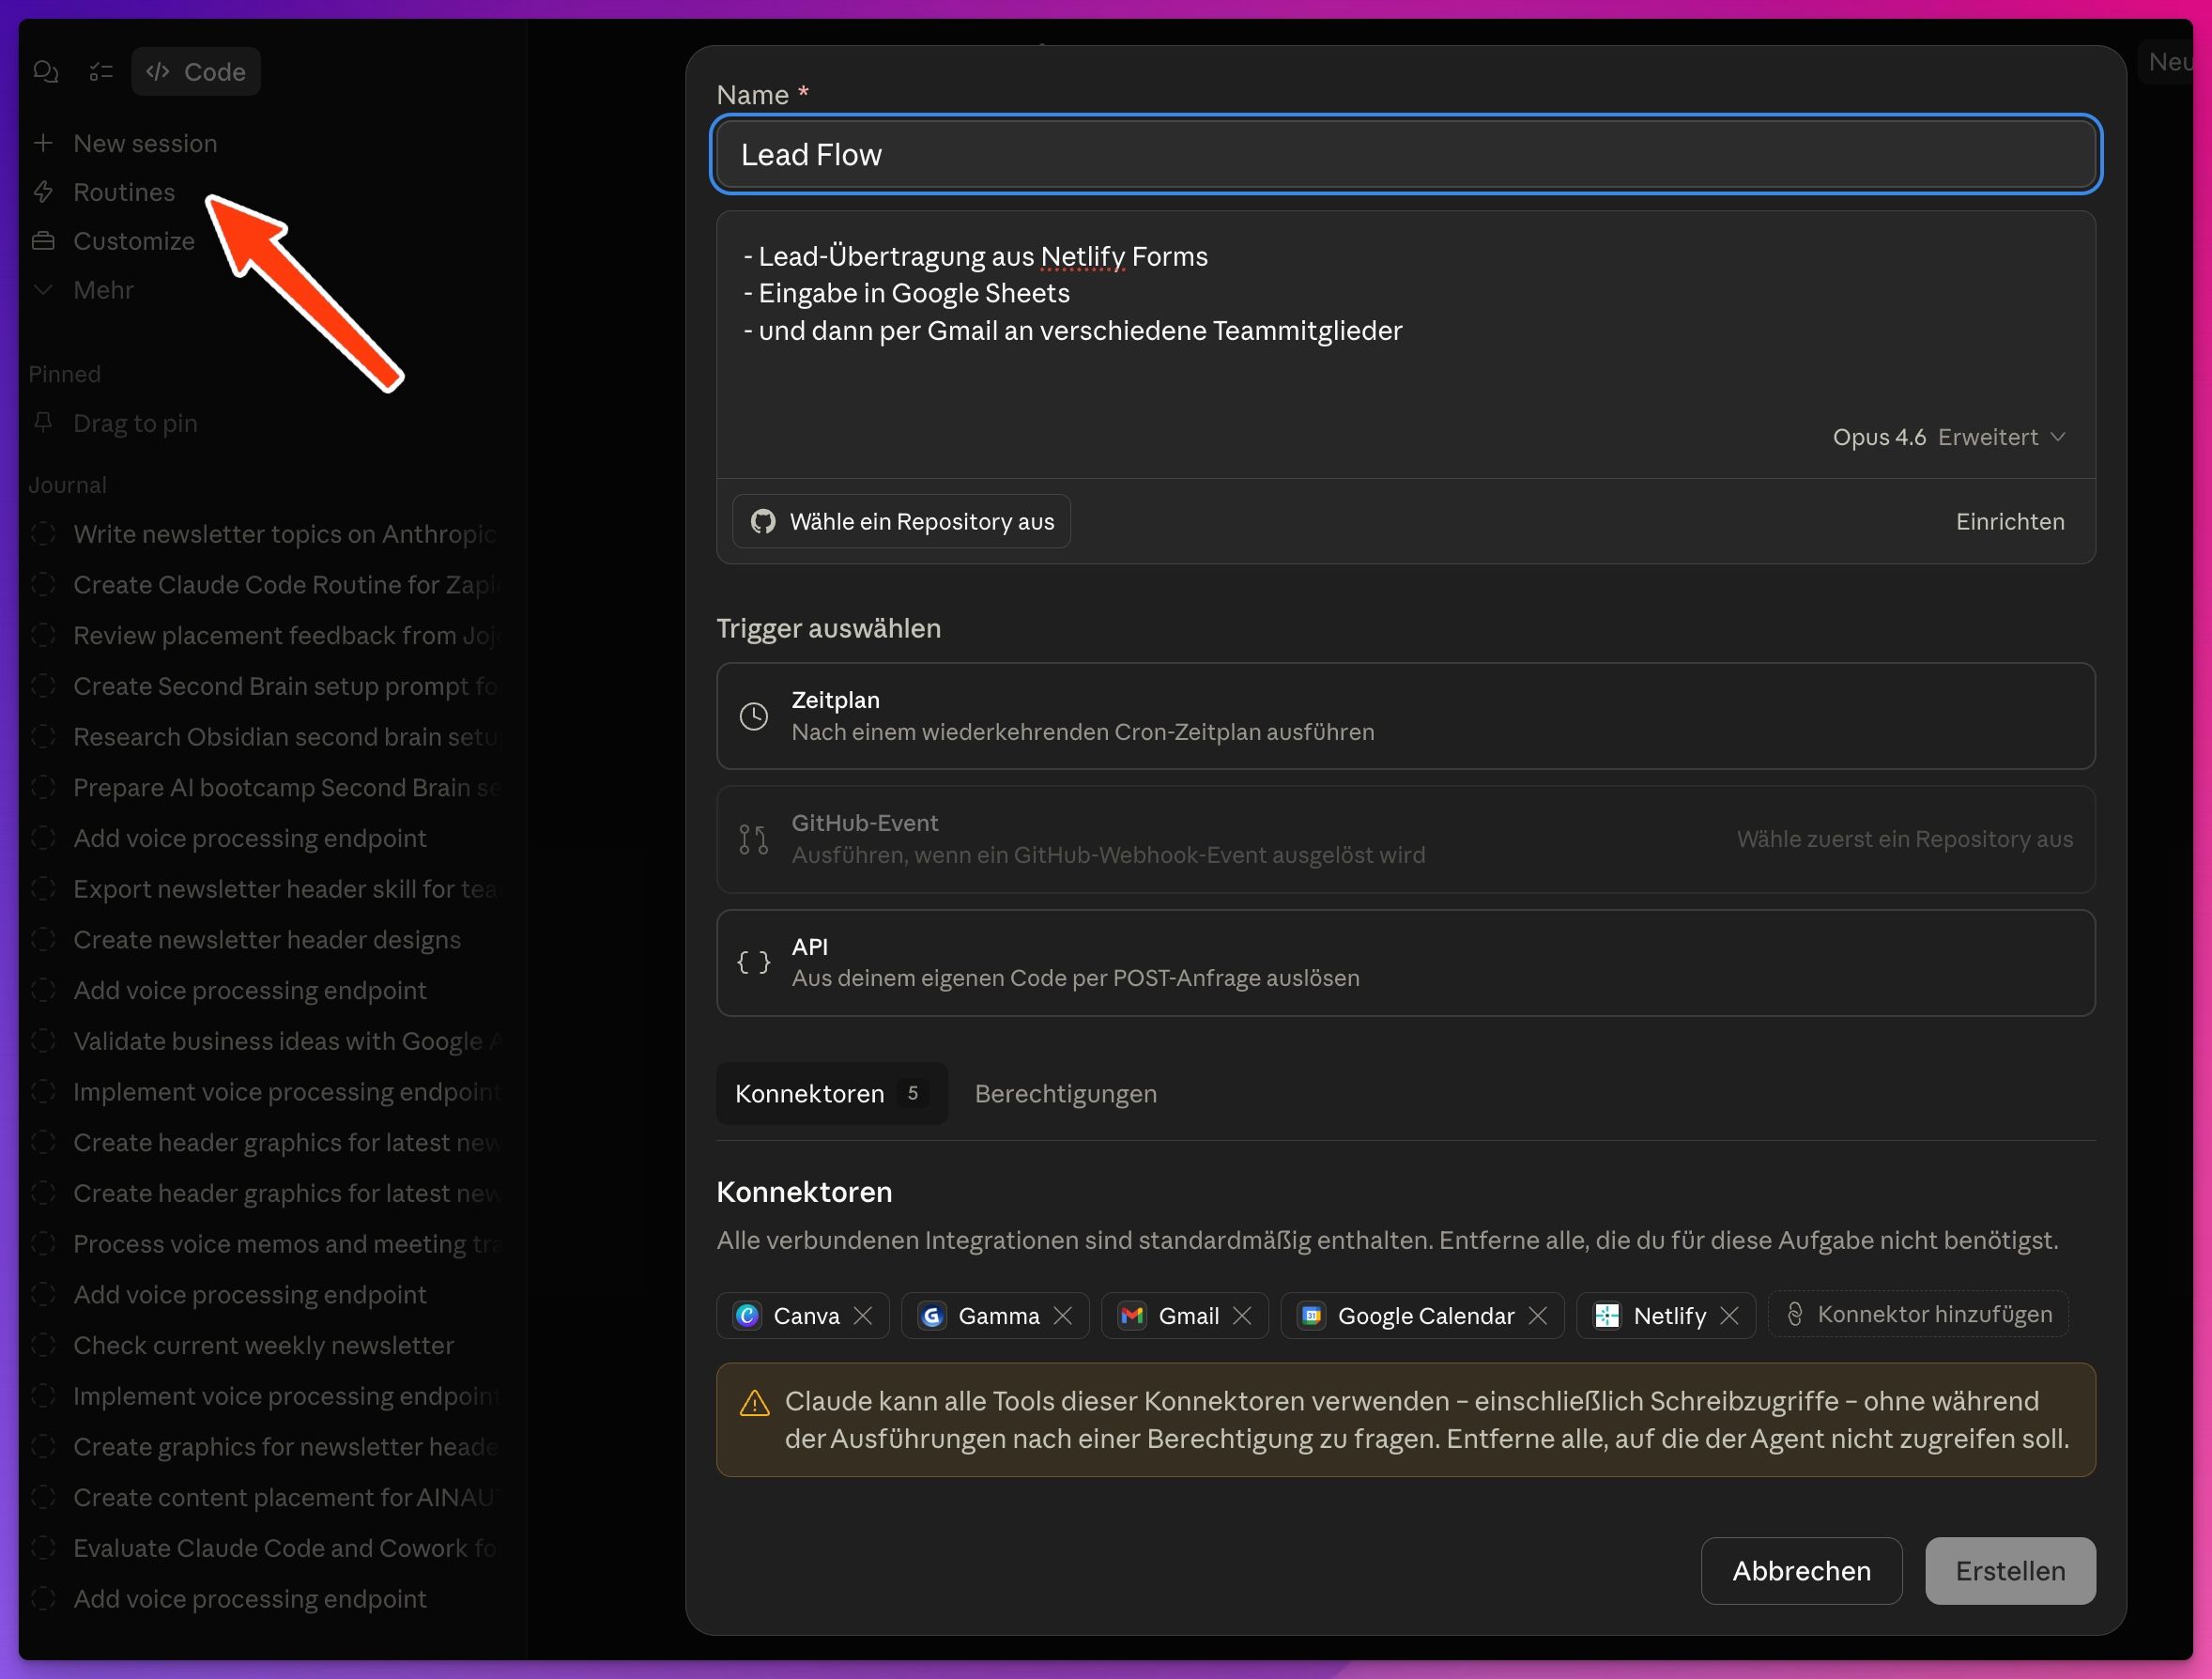Expand the Mehr section
2212x1679 pixels.
(102, 290)
